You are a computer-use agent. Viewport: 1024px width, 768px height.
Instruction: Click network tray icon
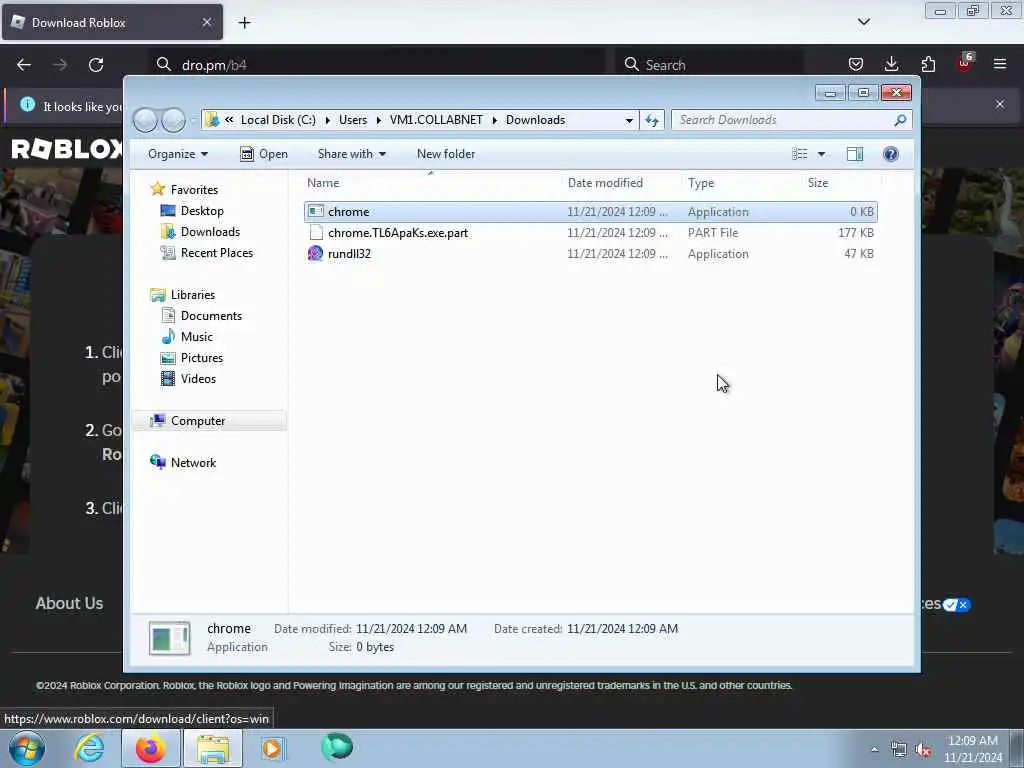click(899, 750)
